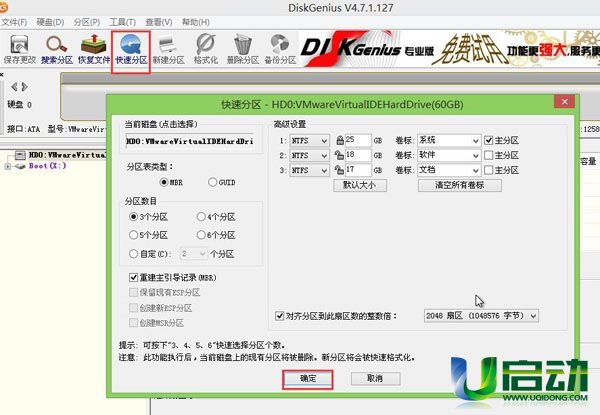Toggle lock icon for partition 1 size
The height and width of the screenshot is (415, 600).
339,140
